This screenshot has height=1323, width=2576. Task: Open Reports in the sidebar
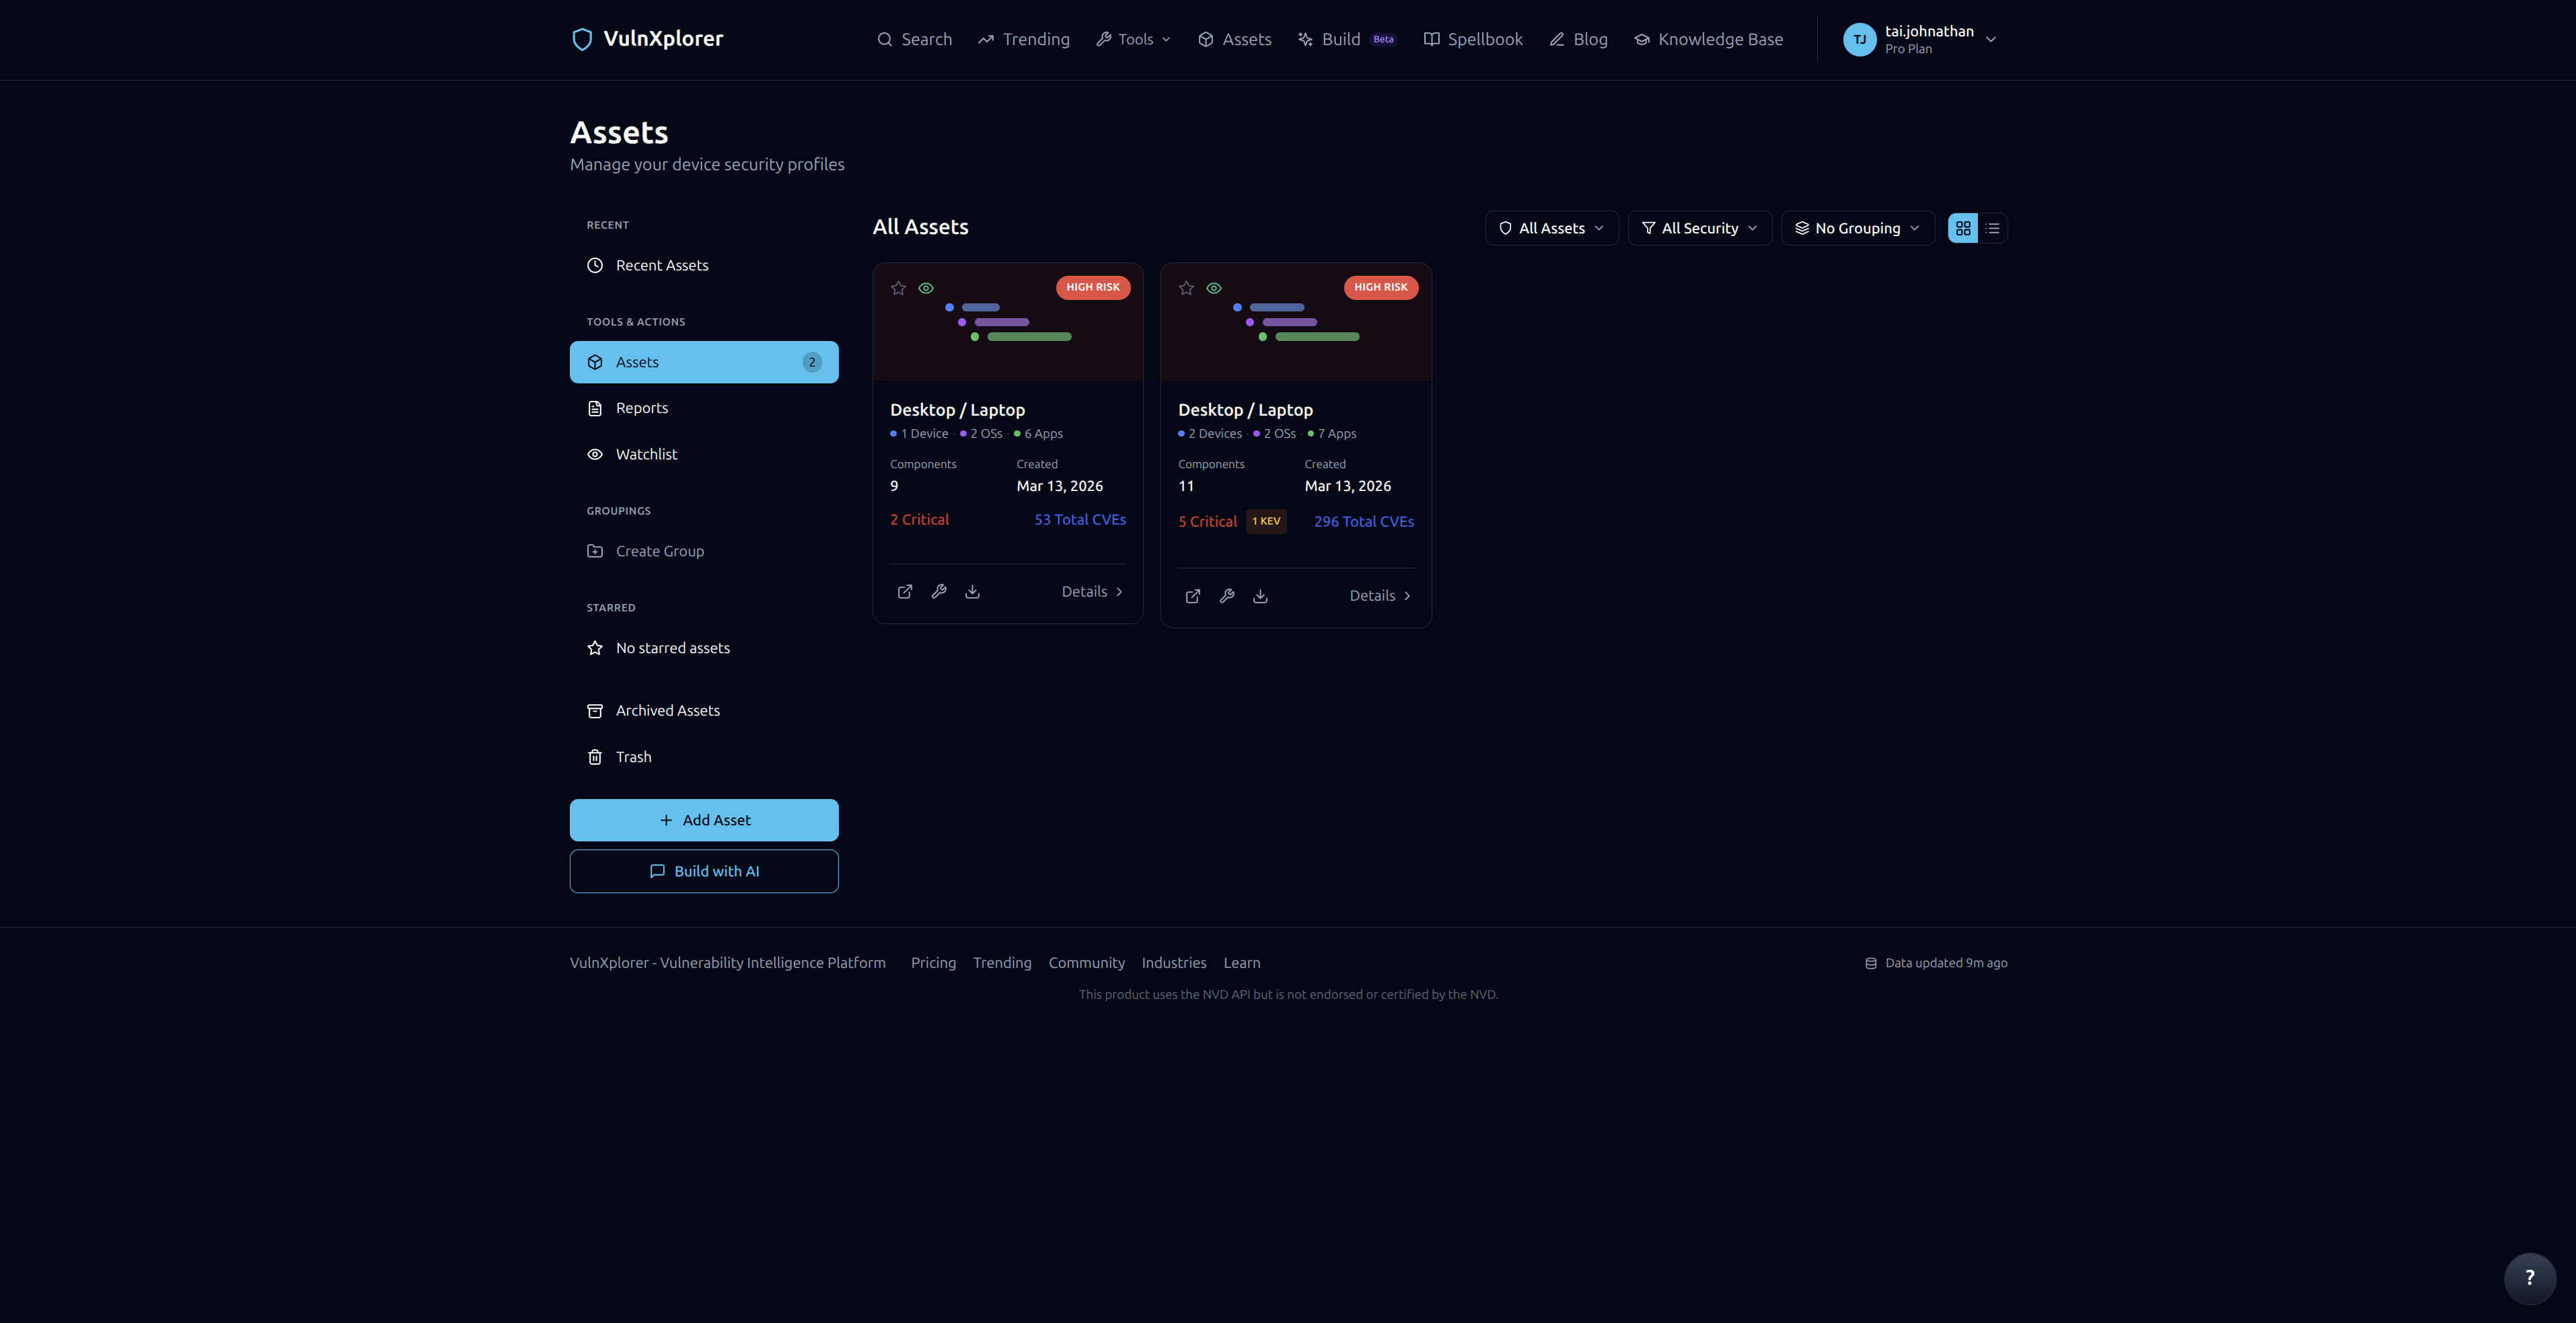(x=704, y=408)
